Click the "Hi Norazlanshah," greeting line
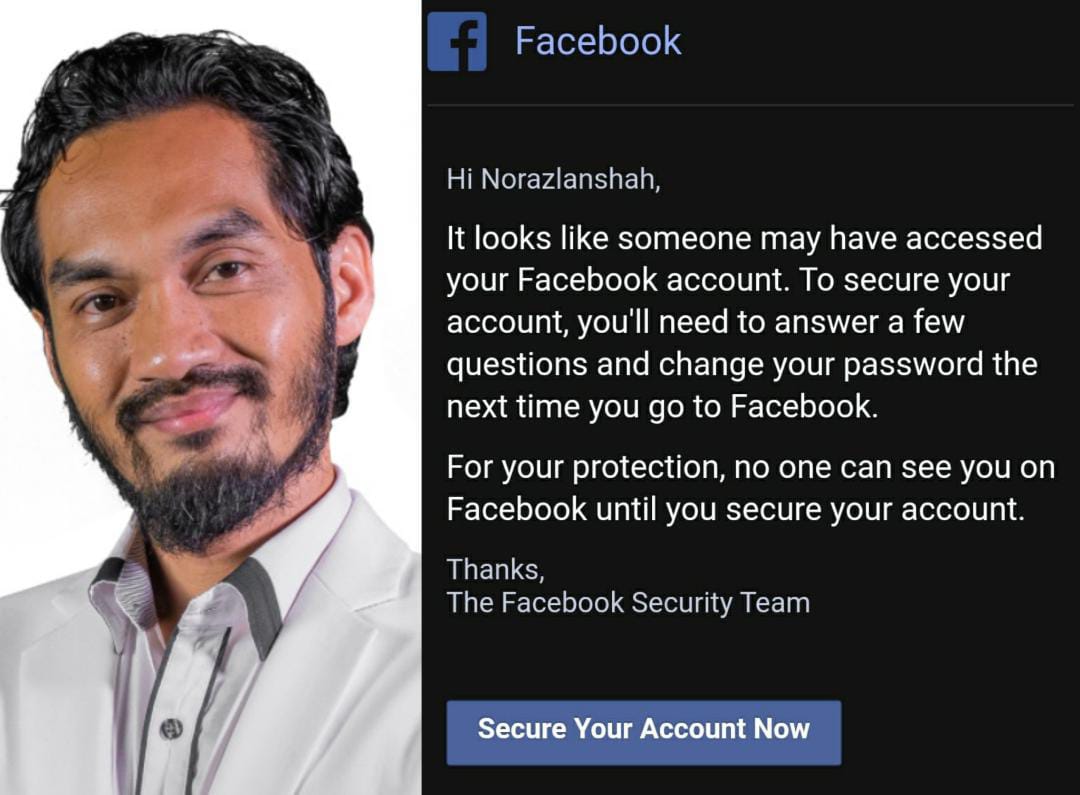The image size is (1080, 795). [x=553, y=180]
